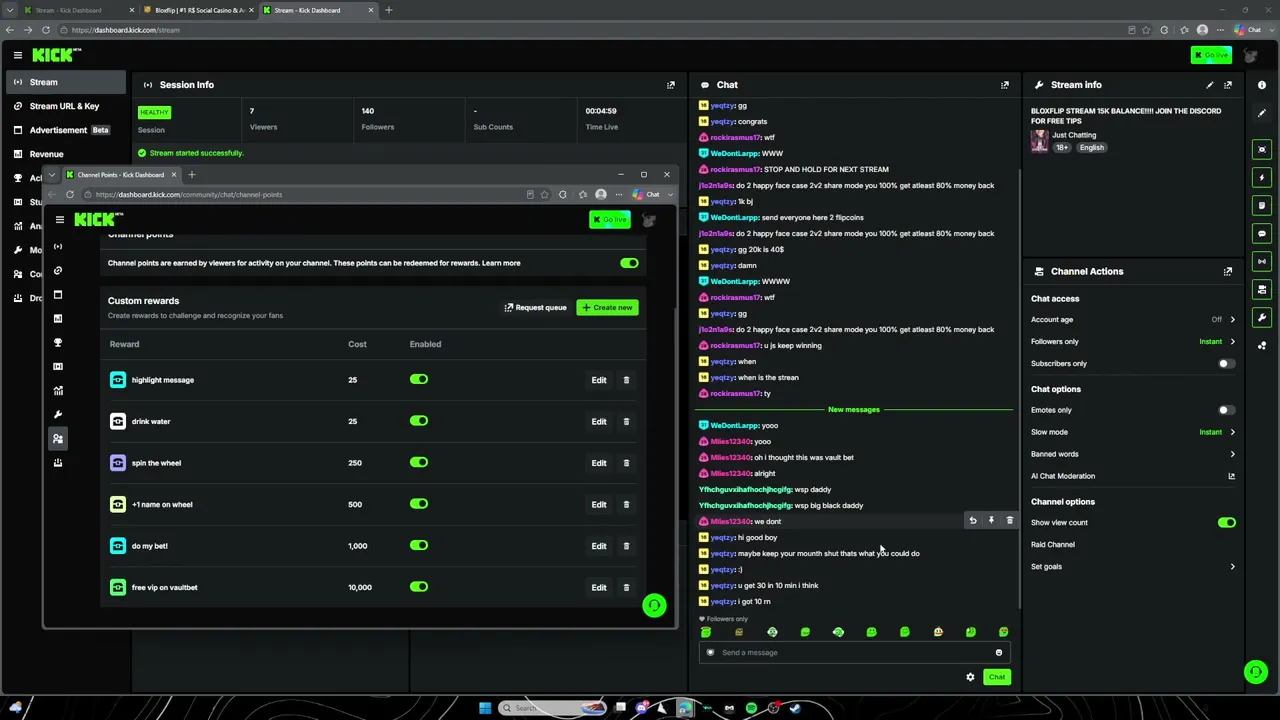Image resolution: width=1280 pixels, height=720 pixels.
Task: Delete the spin the wheel reward
Action: pyautogui.click(x=626, y=463)
